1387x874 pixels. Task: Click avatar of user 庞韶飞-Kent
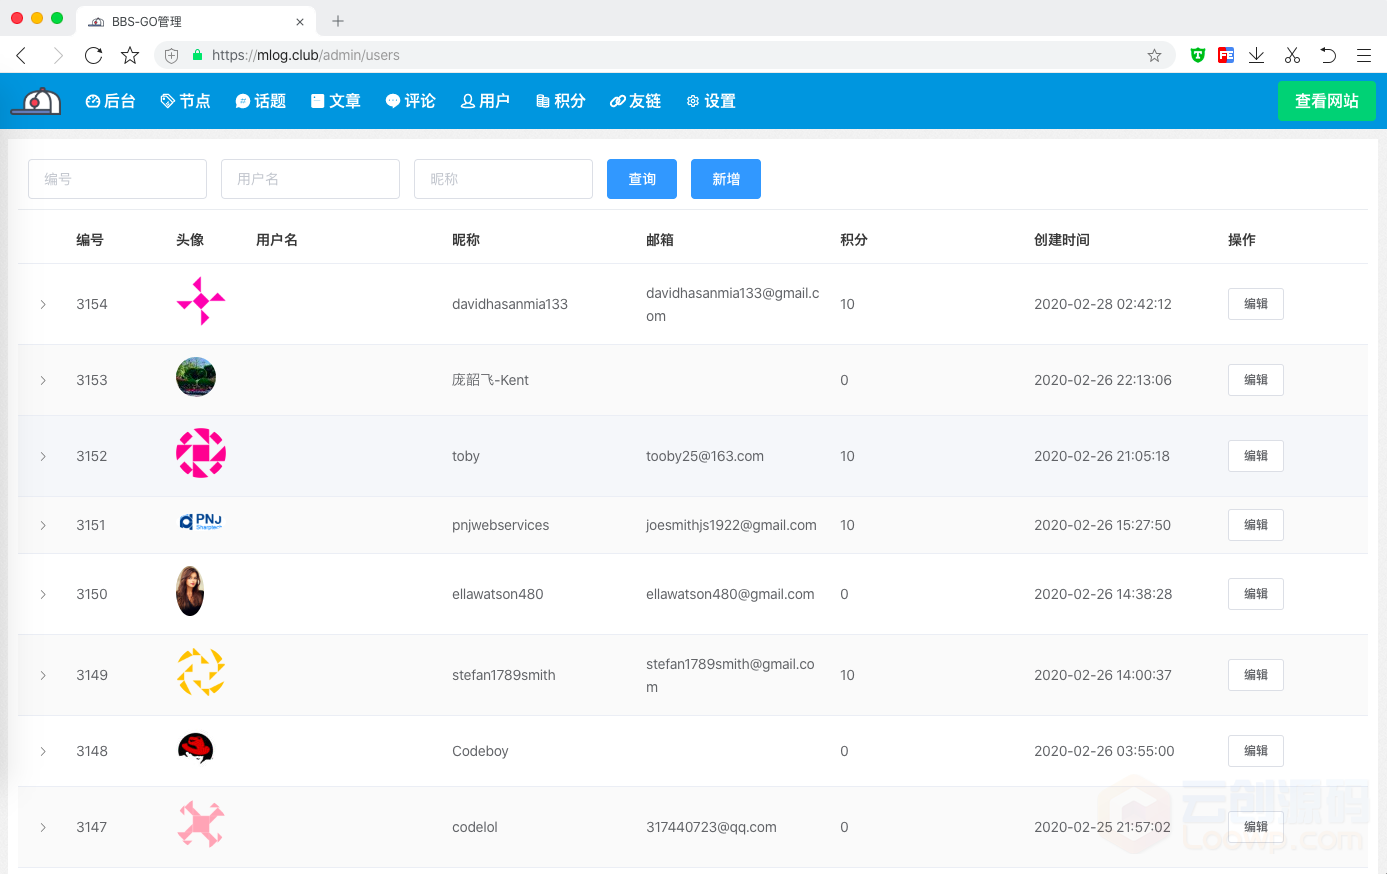(x=196, y=377)
